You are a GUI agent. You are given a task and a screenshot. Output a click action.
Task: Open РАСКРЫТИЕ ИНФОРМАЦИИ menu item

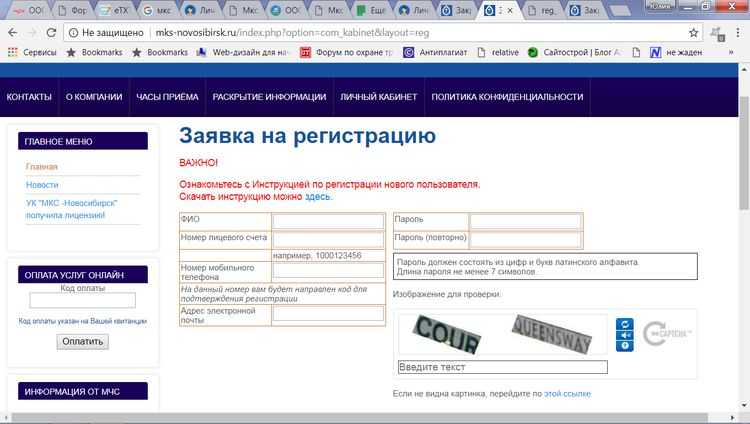coord(269,97)
